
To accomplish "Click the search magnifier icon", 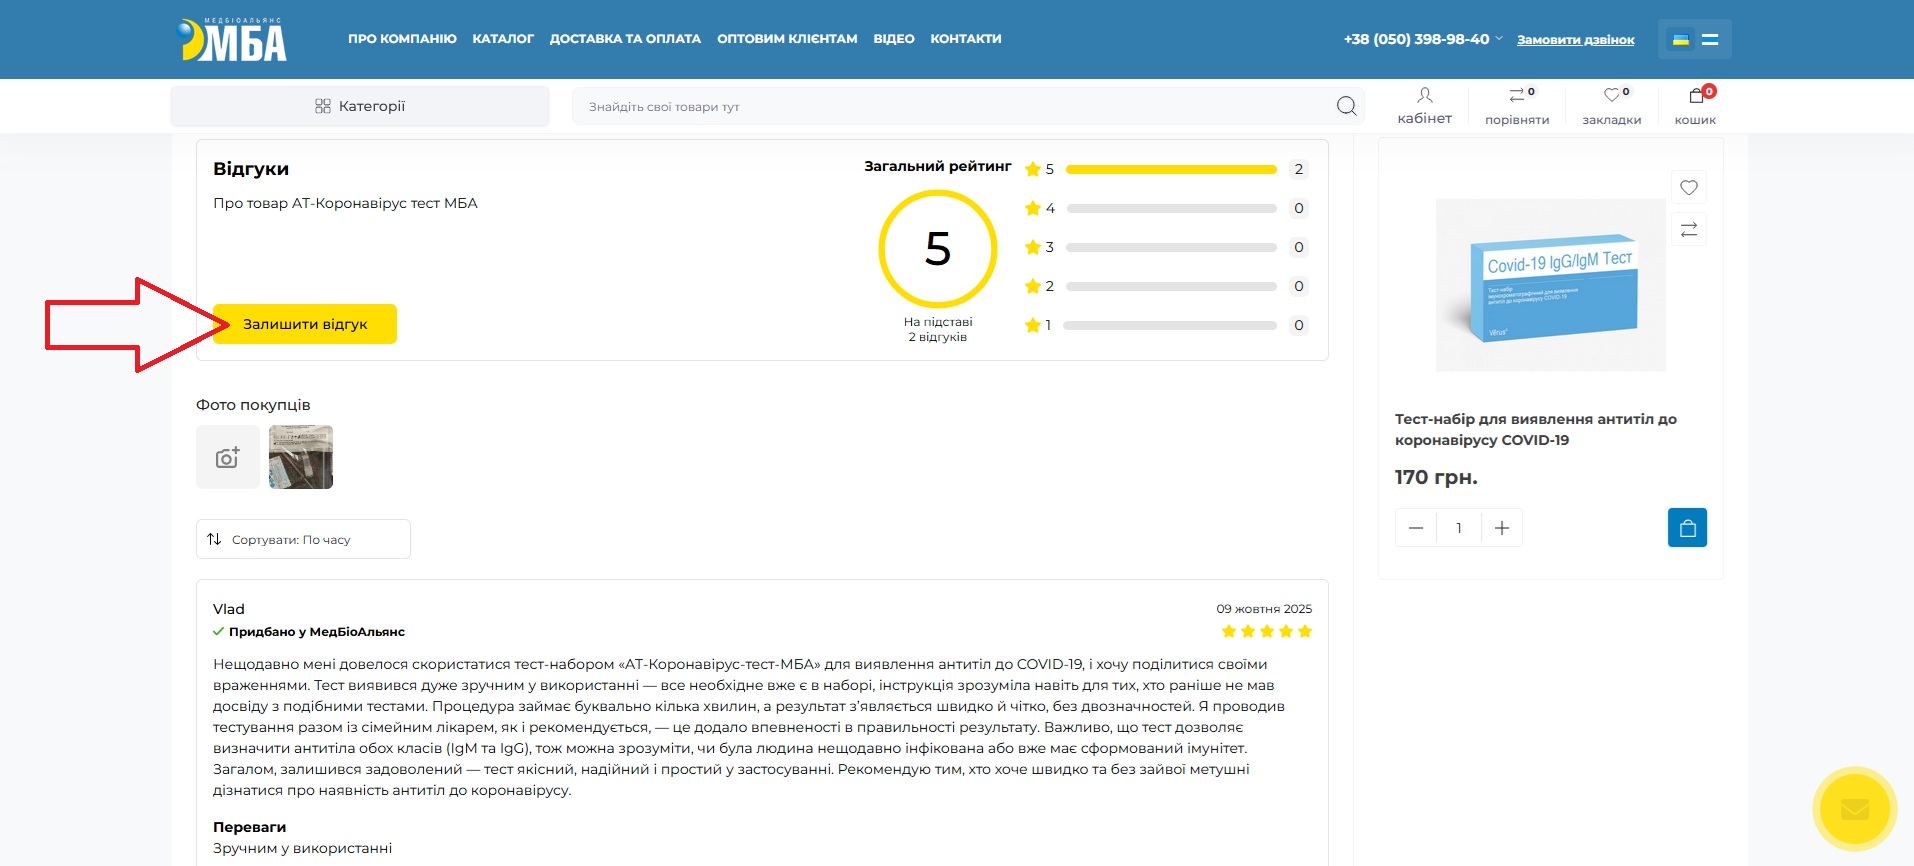I will (1346, 106).
